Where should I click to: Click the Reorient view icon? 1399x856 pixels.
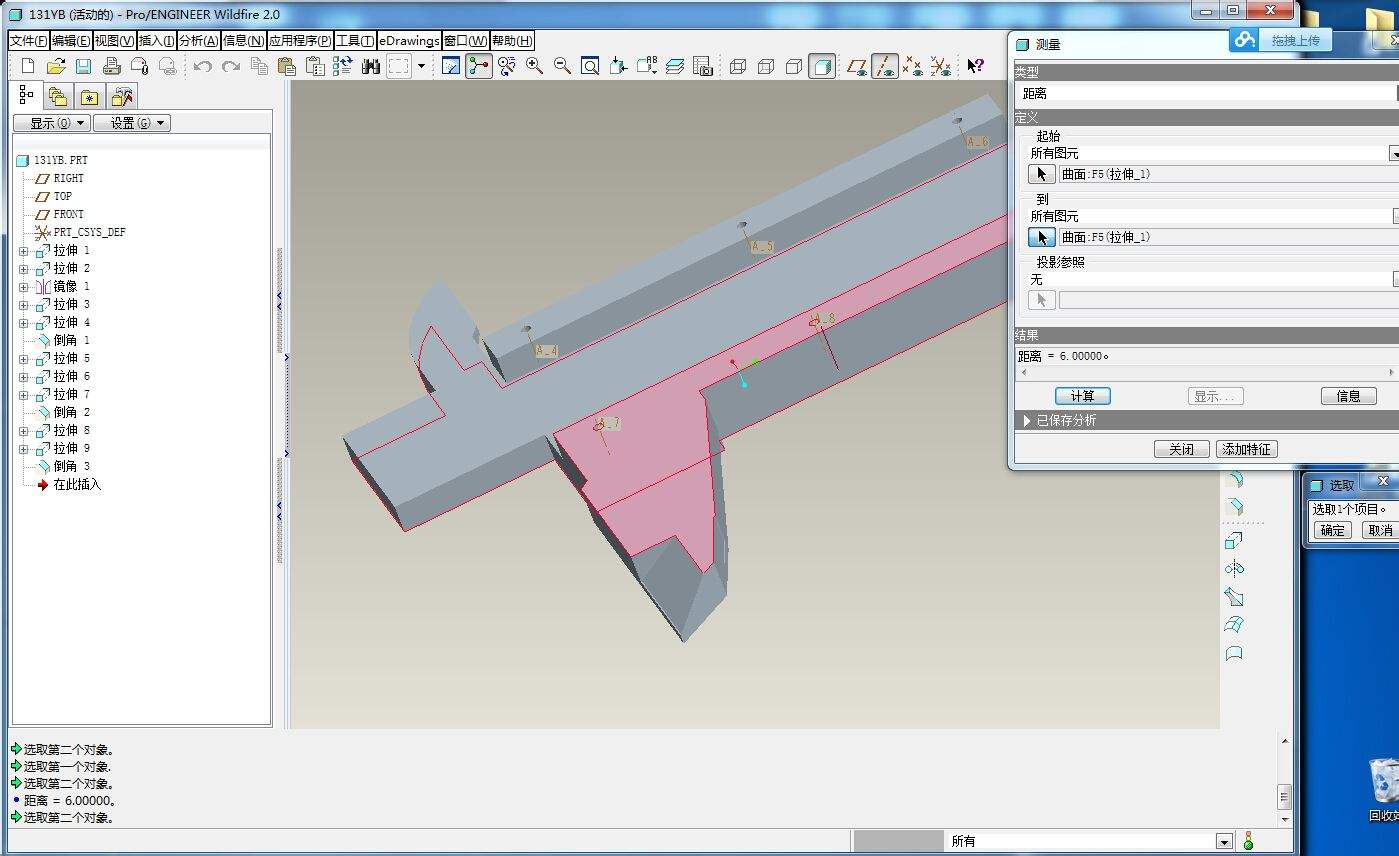(619, 66)
